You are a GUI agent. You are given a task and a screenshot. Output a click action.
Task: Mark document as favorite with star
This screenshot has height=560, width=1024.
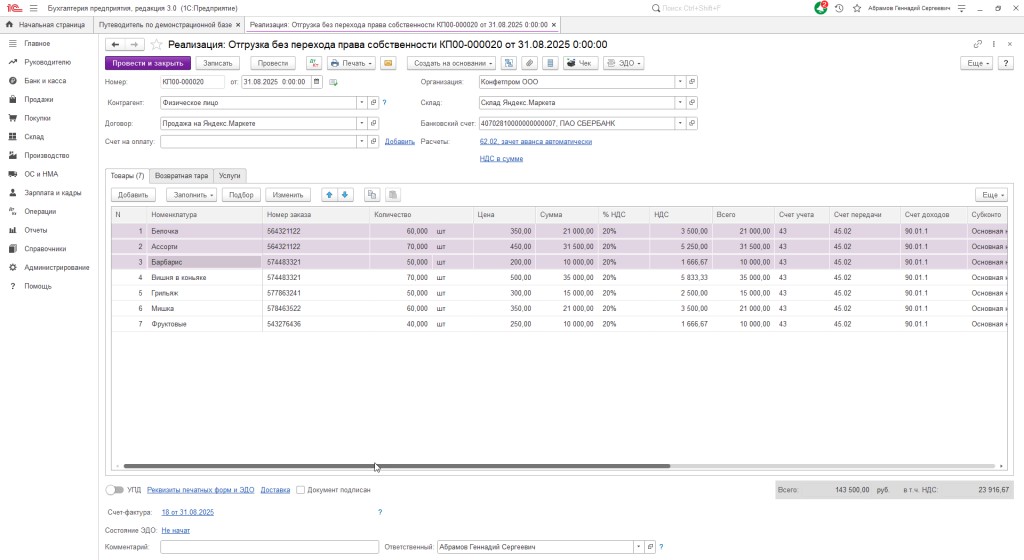point(157,45)
